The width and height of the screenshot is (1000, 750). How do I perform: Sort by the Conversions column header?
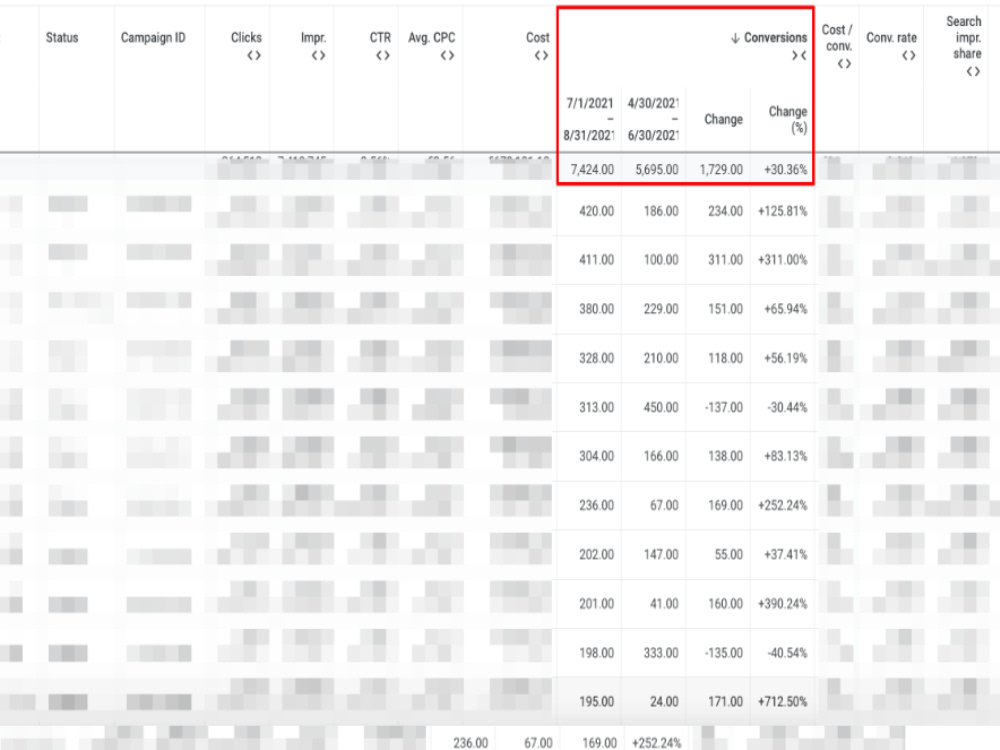(776, 38)
